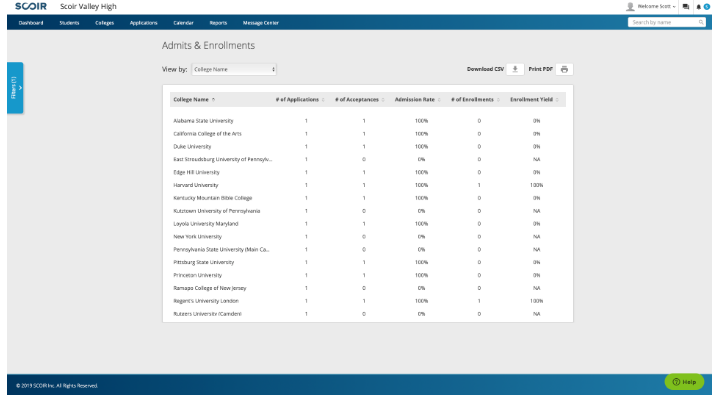Select Harvard University row

coord(368,185)
